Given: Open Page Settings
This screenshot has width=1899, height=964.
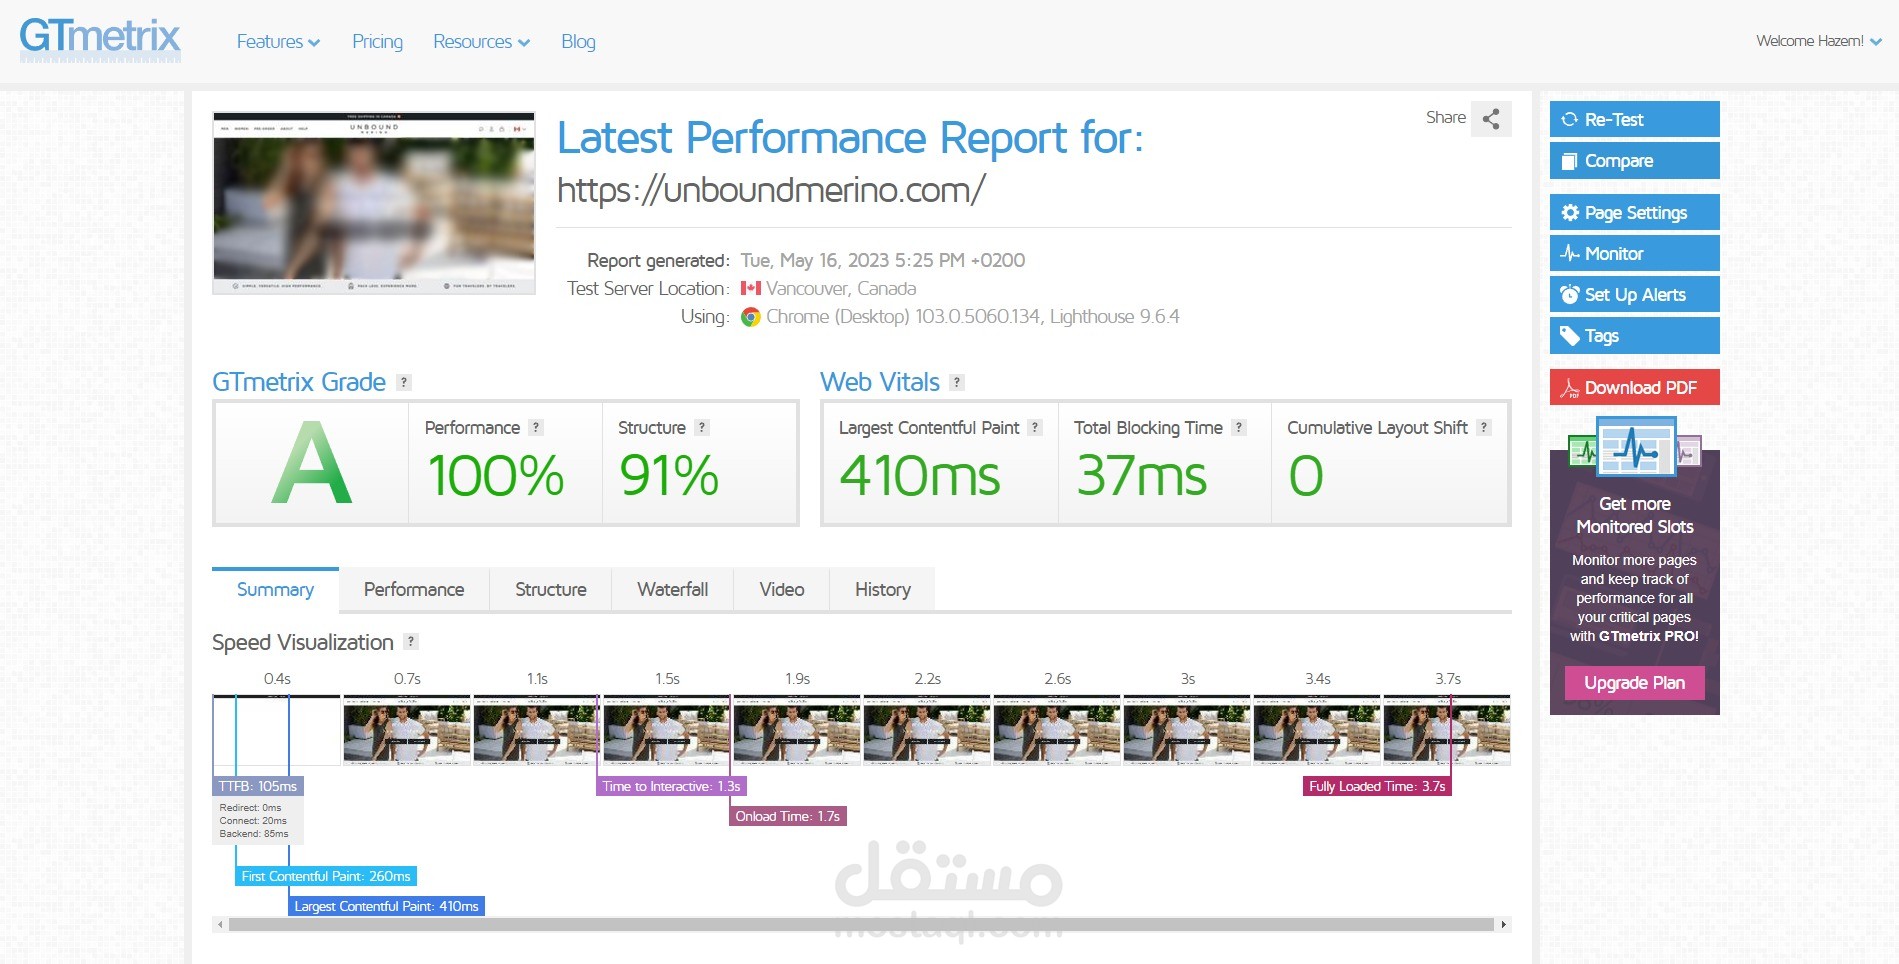Looking at the screenshot, I should coord(1635,212).
